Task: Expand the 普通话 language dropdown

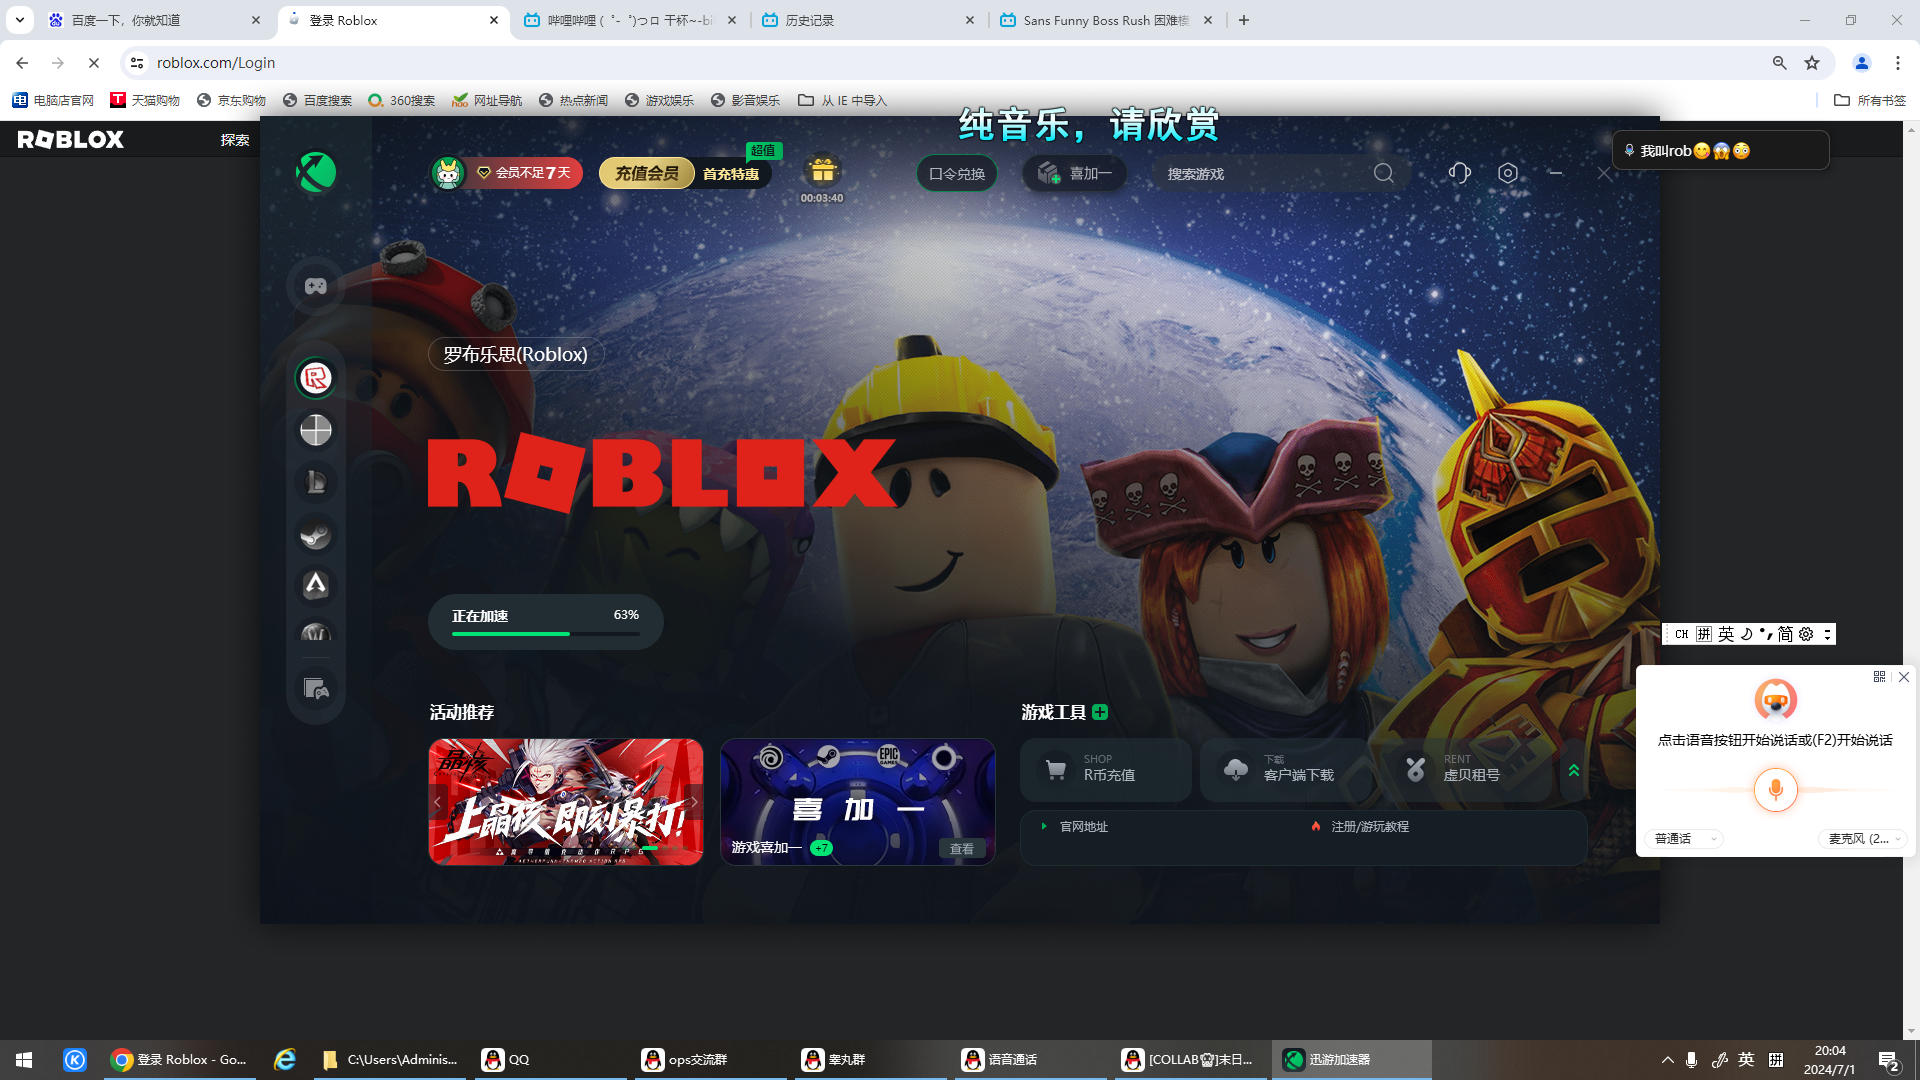Action: [x=1684, y=839]
